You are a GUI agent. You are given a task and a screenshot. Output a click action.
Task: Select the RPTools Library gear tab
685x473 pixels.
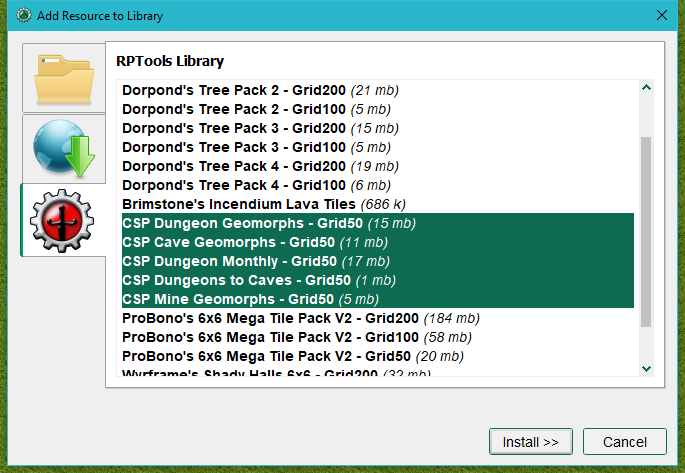63,221
